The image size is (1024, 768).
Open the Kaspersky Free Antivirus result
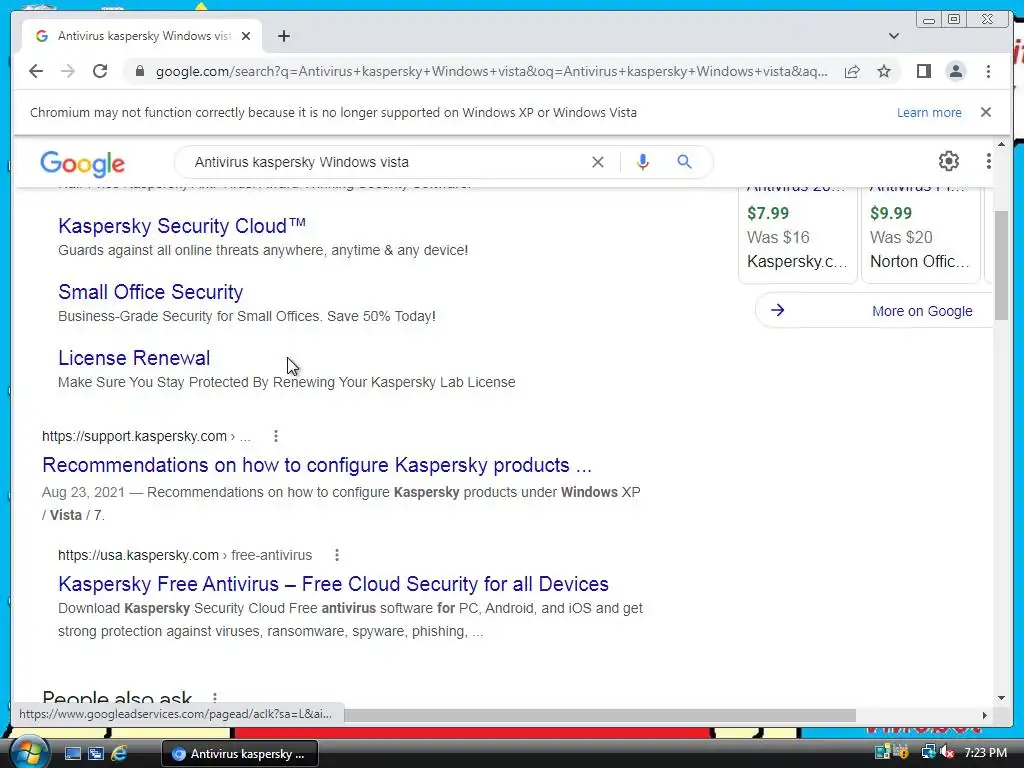coord(333,584)
